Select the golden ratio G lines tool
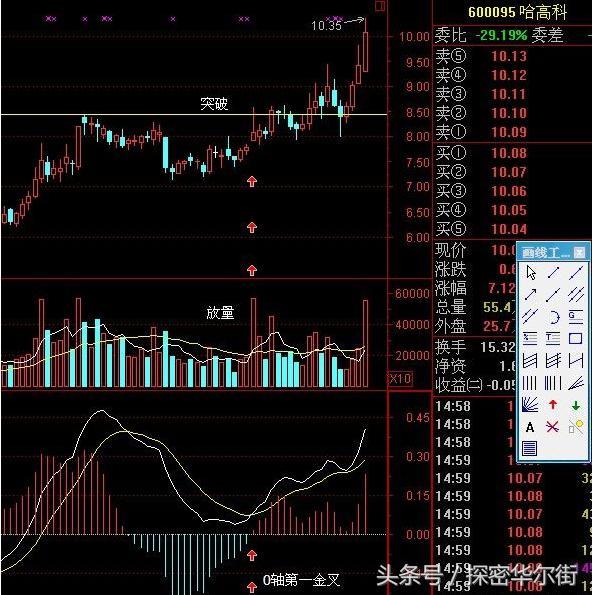 (x=576, y=316)
